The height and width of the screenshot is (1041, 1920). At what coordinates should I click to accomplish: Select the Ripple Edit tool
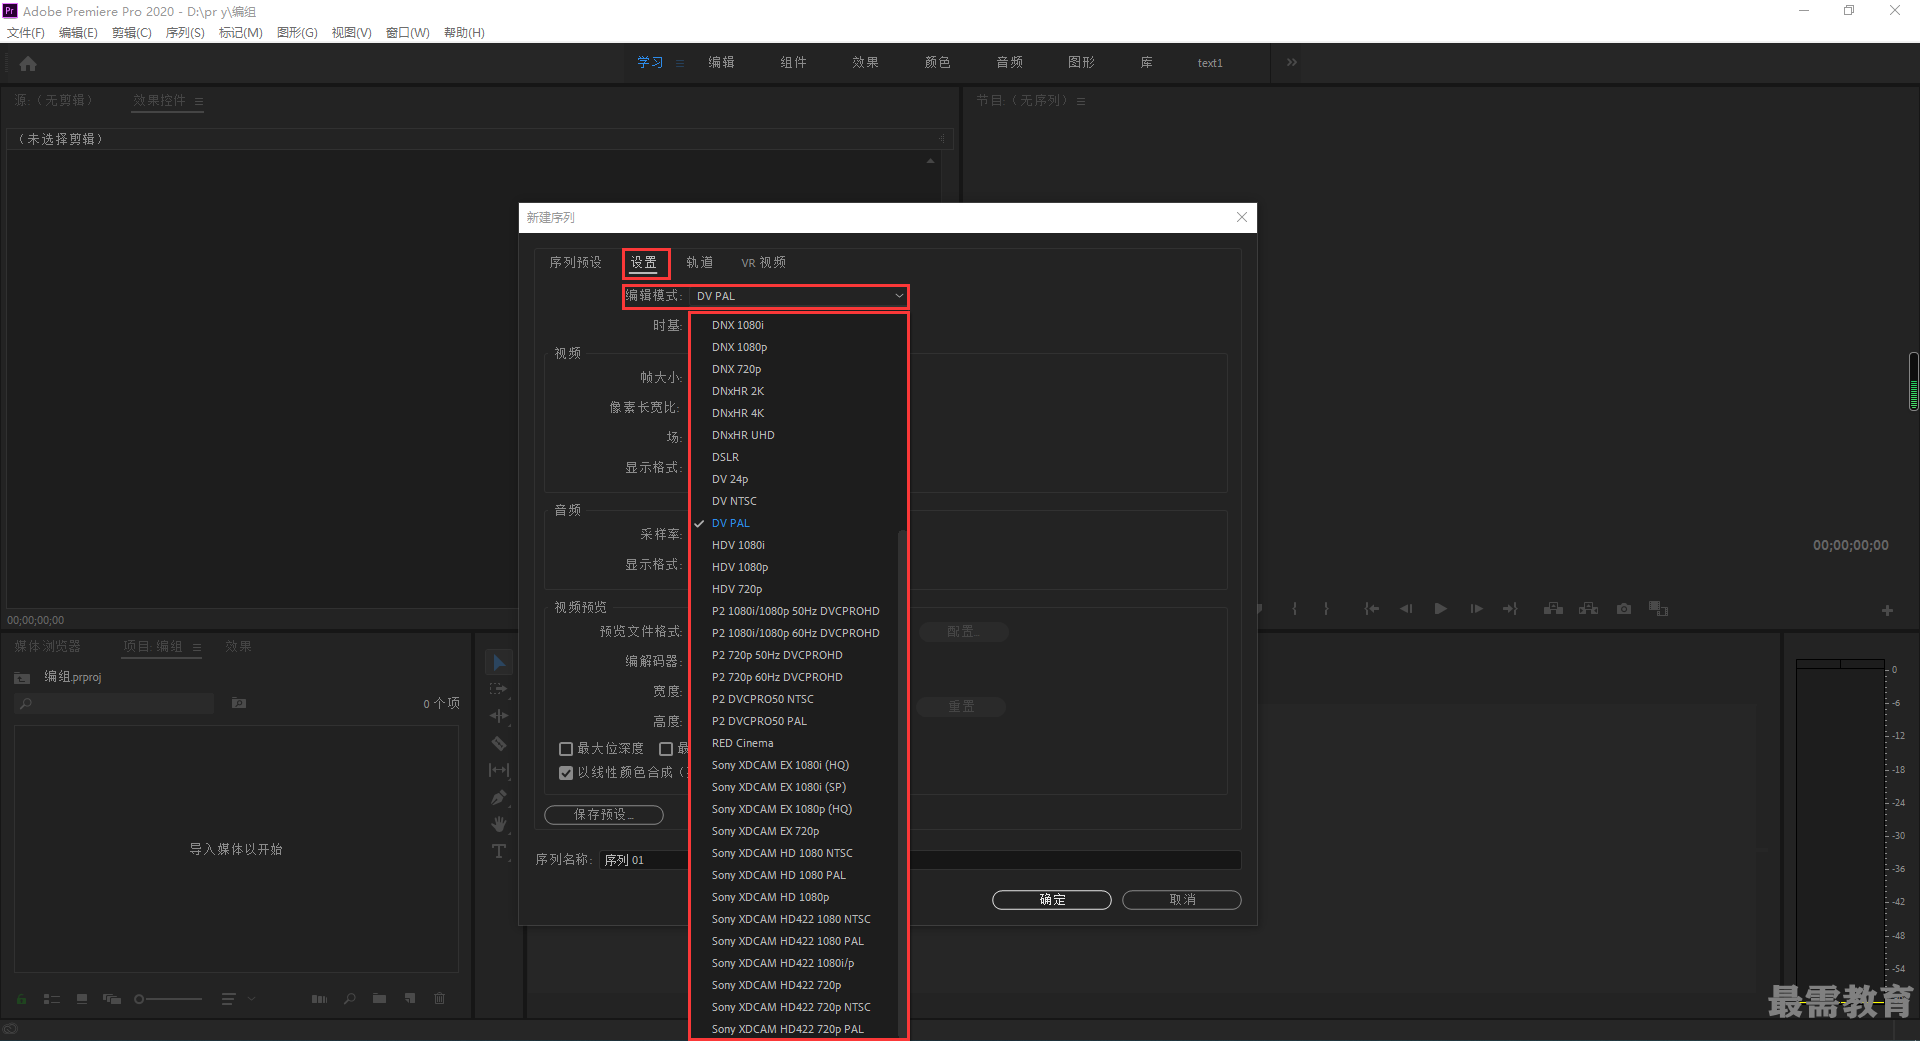tap(499, 716)
